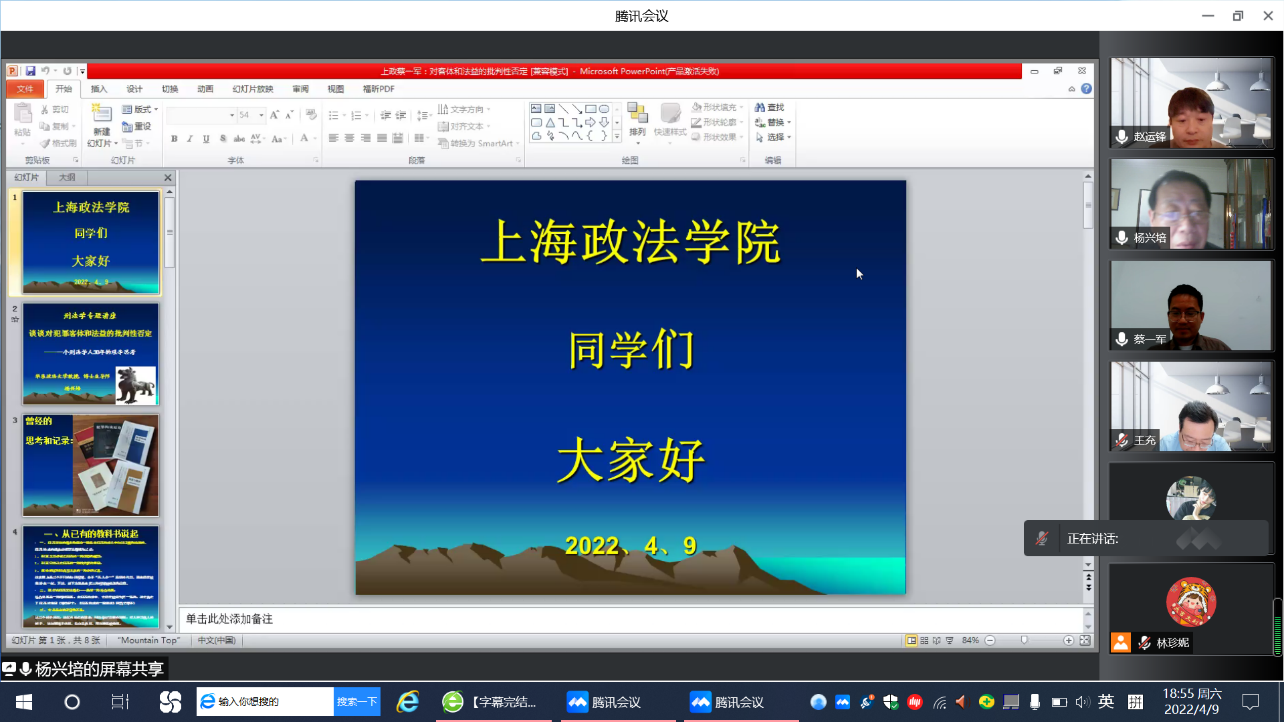
Task: Click the 排列 arrange icon
Action: [x=637, y=115]
